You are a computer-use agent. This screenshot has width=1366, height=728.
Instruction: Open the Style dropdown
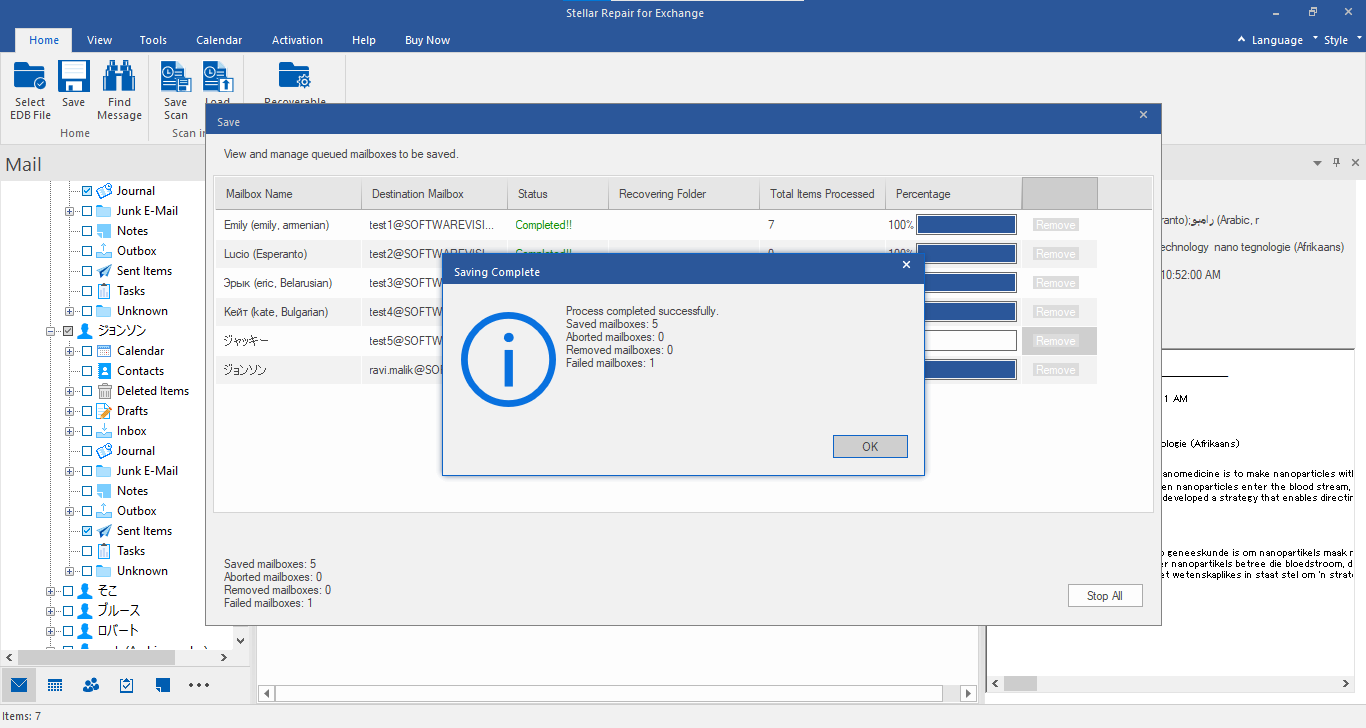[1342, 40]
